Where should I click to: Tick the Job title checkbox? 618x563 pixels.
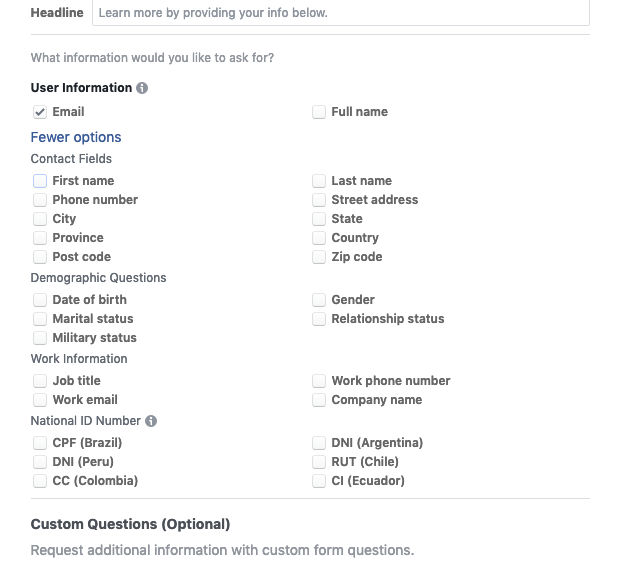(40, 381)
